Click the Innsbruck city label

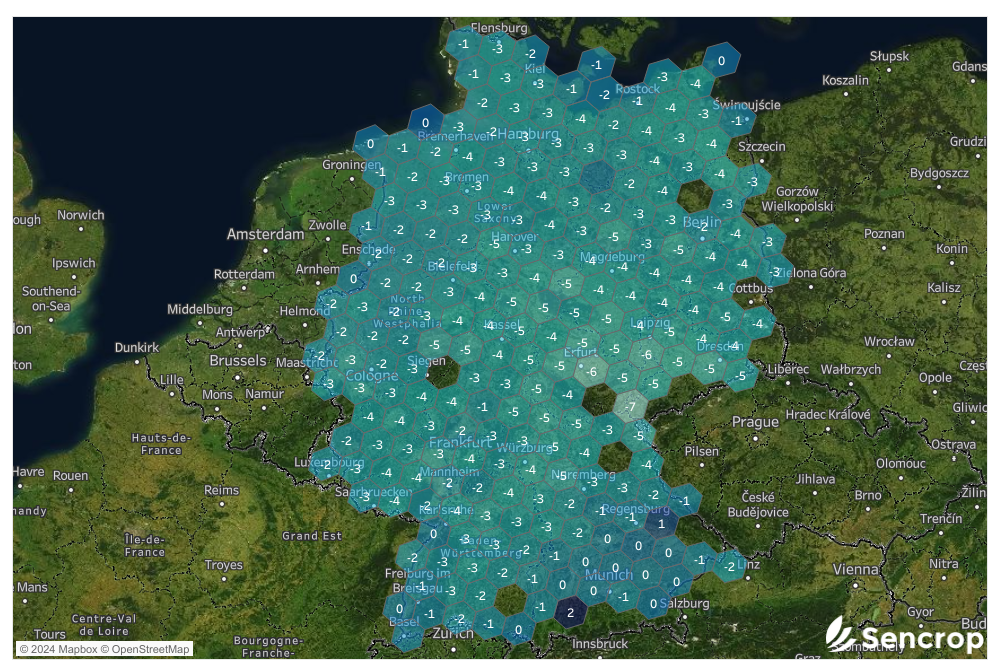point(599,644)
